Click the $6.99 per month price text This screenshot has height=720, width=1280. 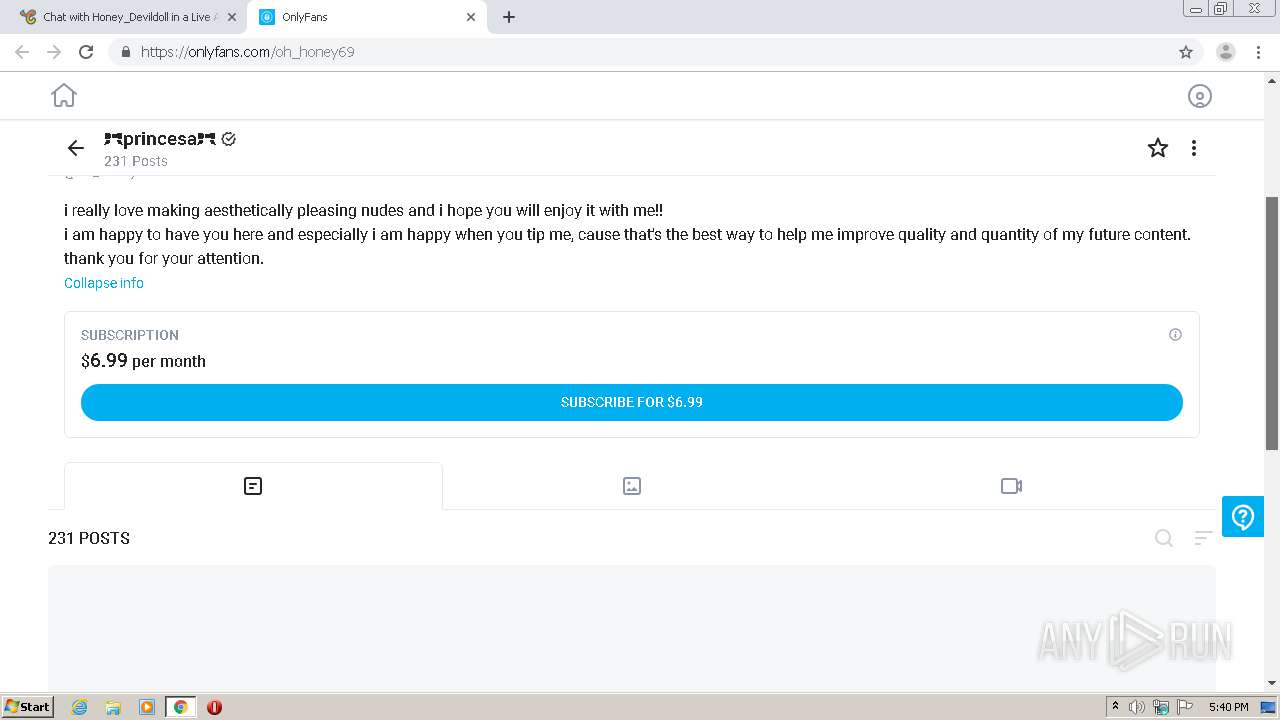pyautogui.click(x=143, y=361)
